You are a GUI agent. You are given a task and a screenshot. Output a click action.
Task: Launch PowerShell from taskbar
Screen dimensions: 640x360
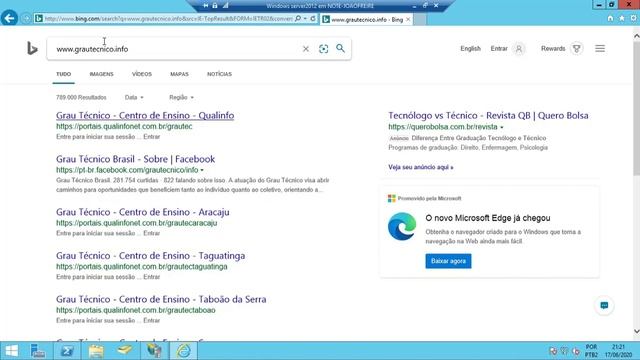click(x=67, y=351)
